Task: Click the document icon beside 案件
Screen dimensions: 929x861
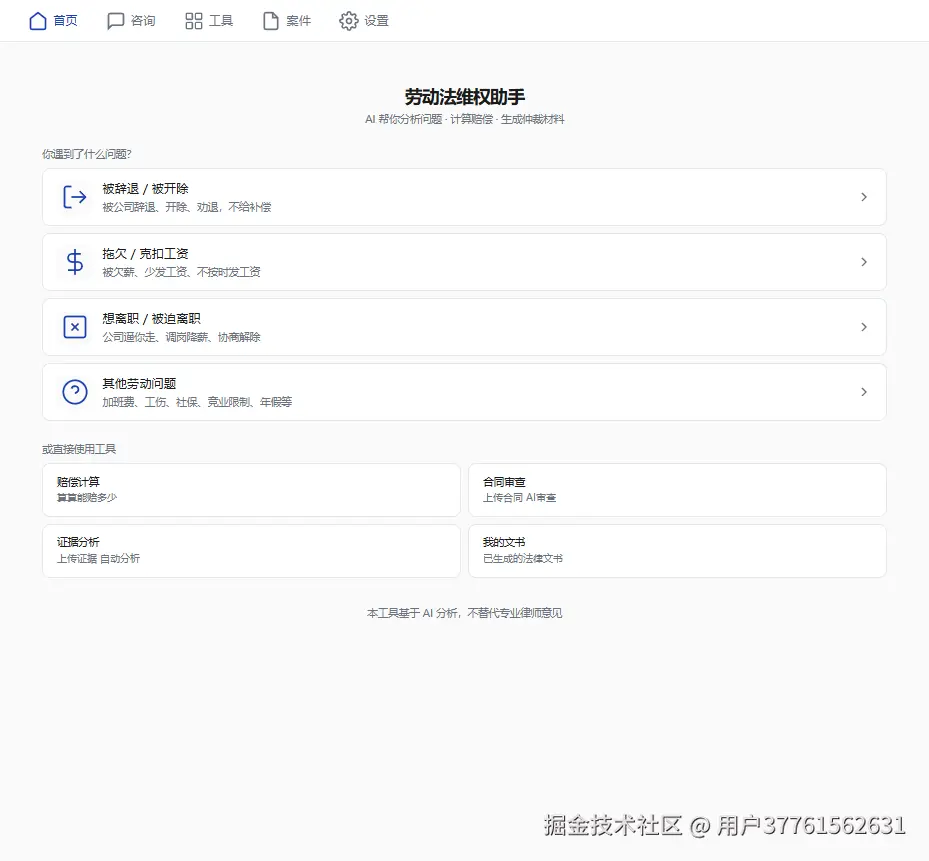Action: pyautogui.click(x=271, y=21)
